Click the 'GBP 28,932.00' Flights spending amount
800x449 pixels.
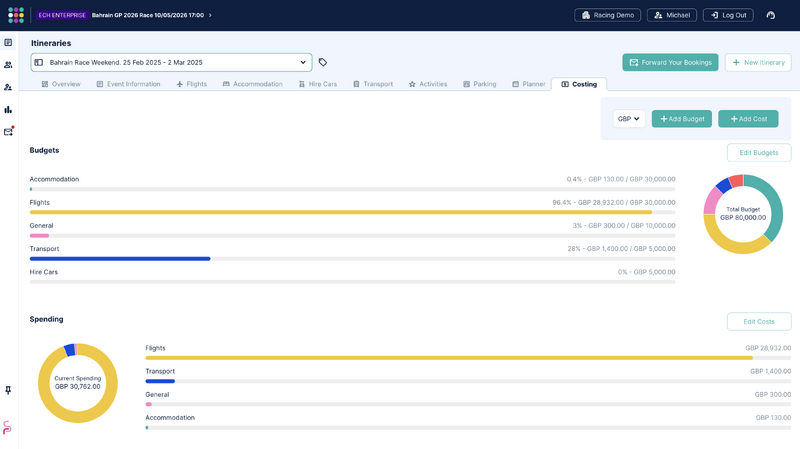point(768,348)
